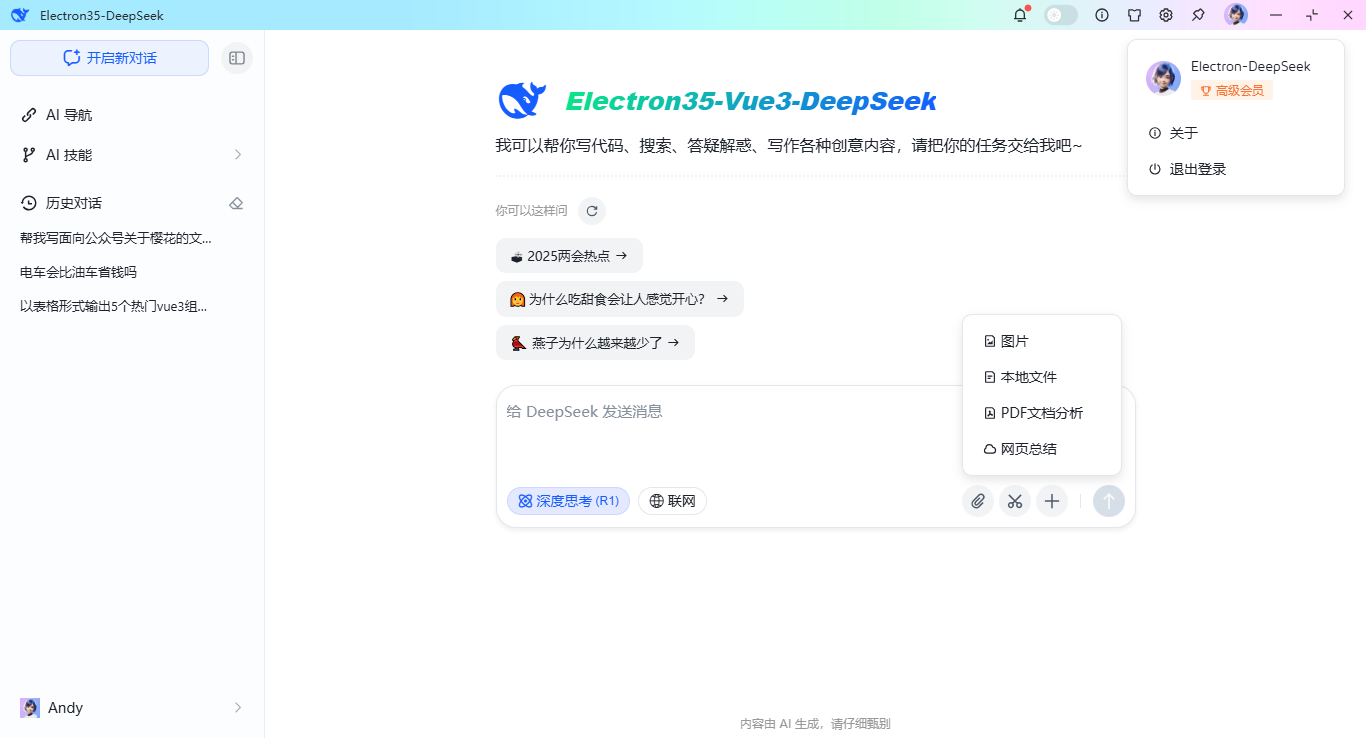1366x738 pixels.
Task: Toggle the light/dark theme switch
Action: pos(1061,15)
